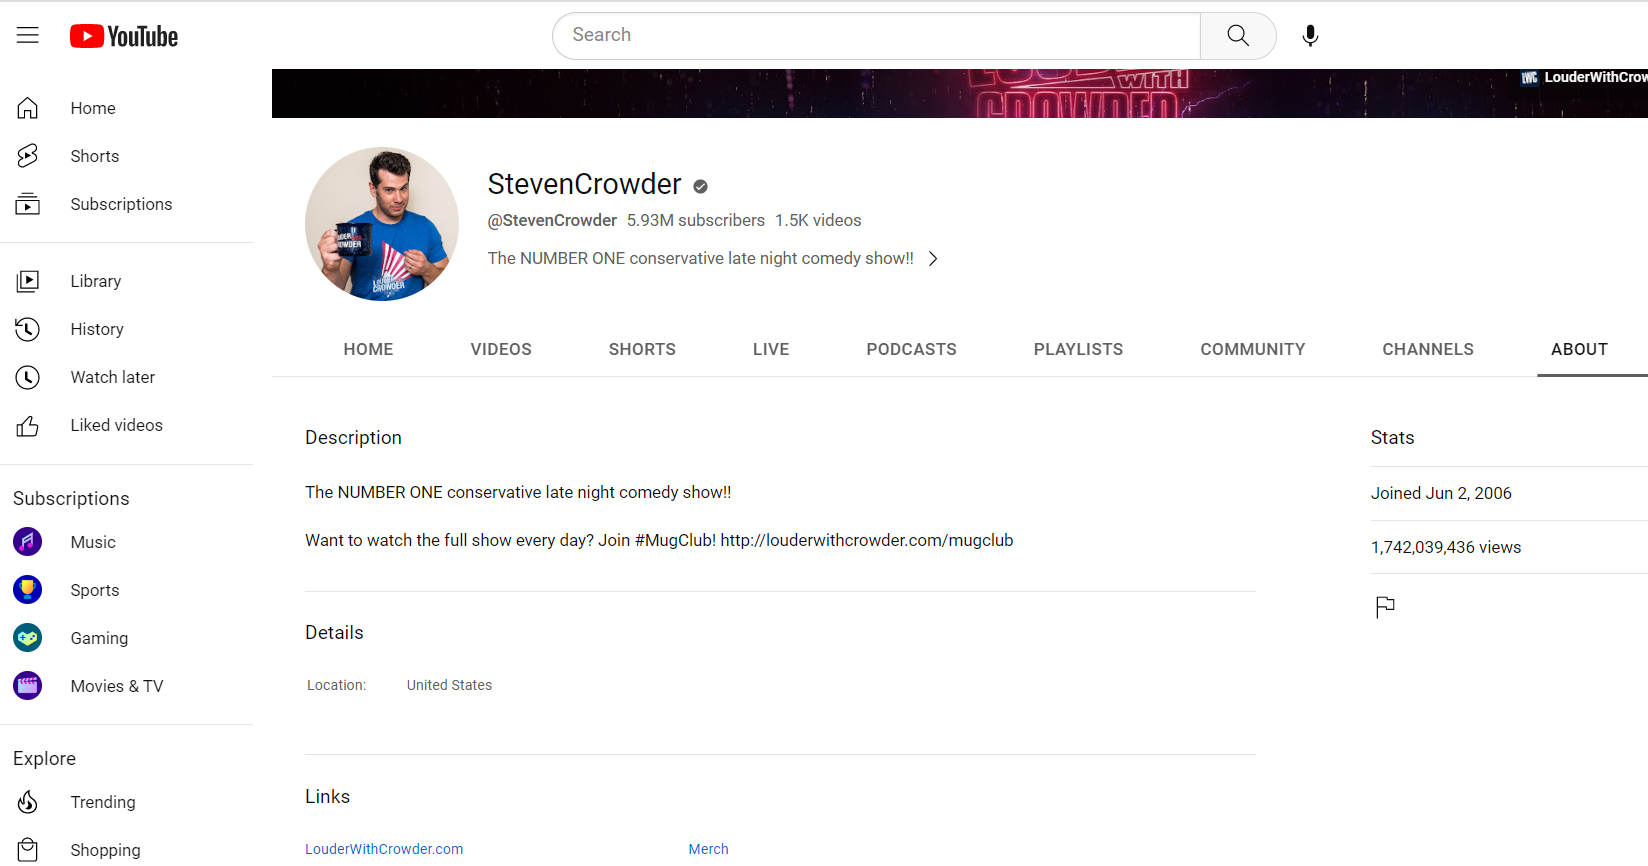Open the History page
Viewport: 1648px width, 866px height.
[97, 329]
